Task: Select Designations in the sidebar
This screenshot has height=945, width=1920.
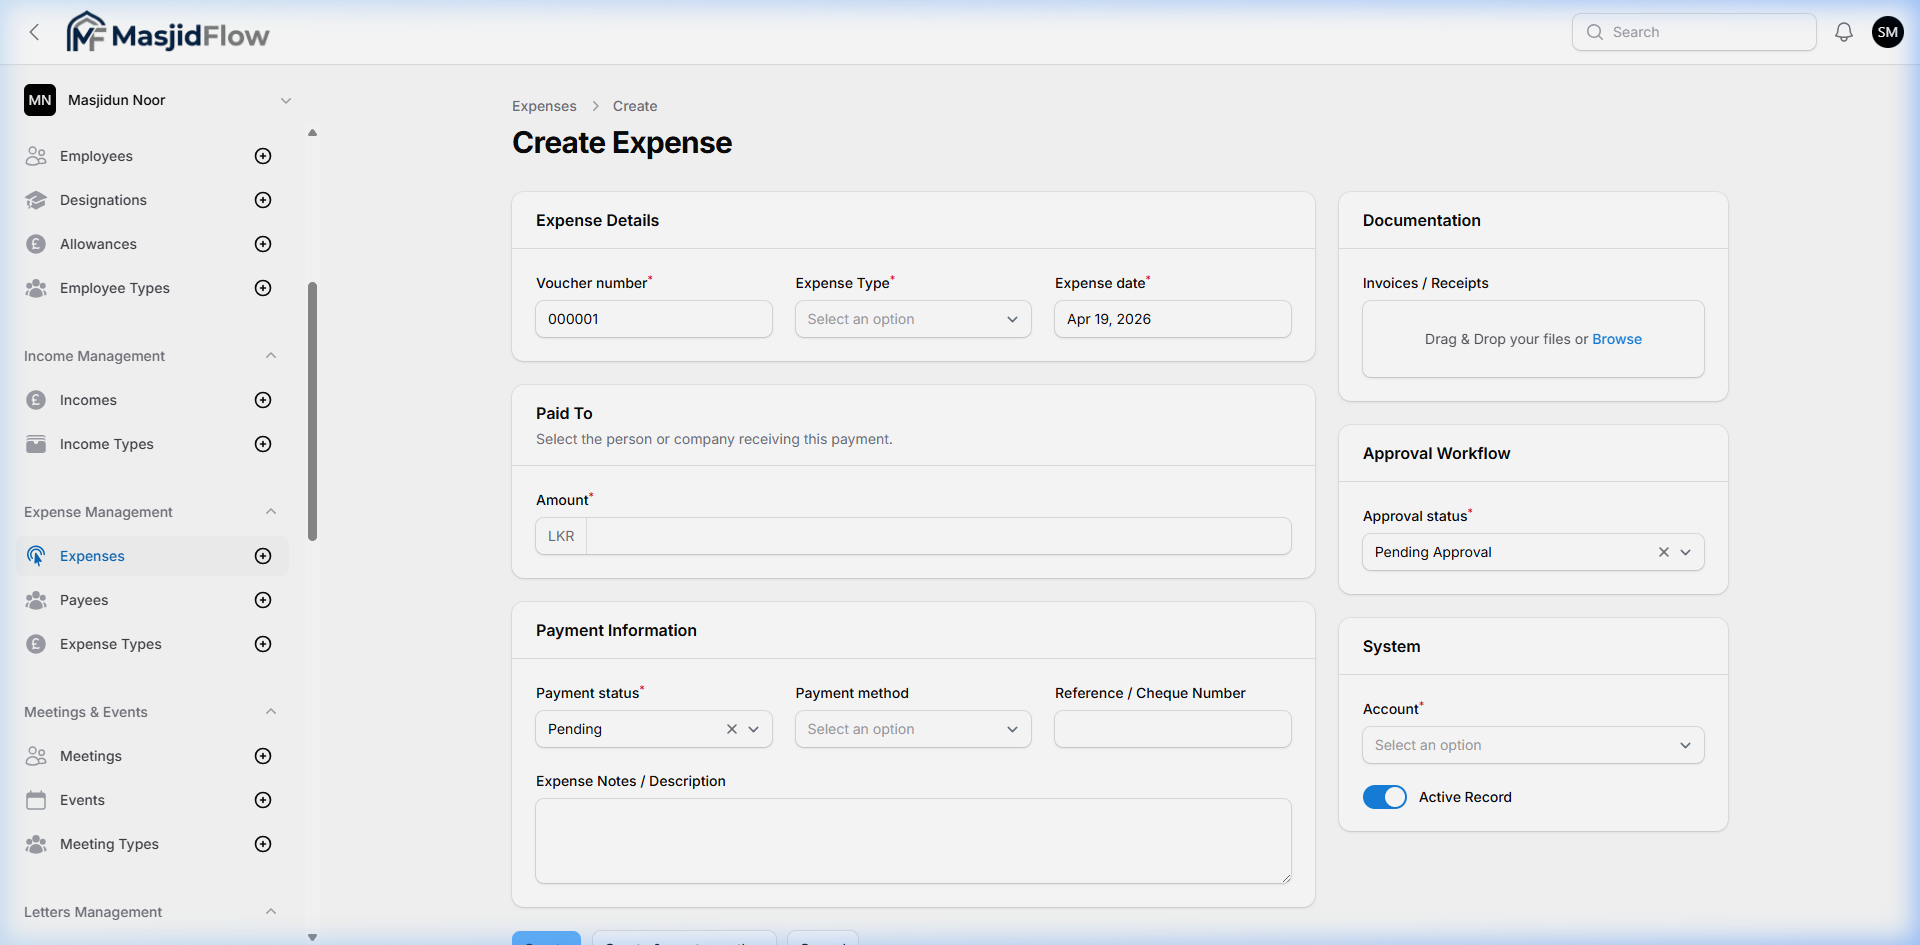Action: click(104, 200)
